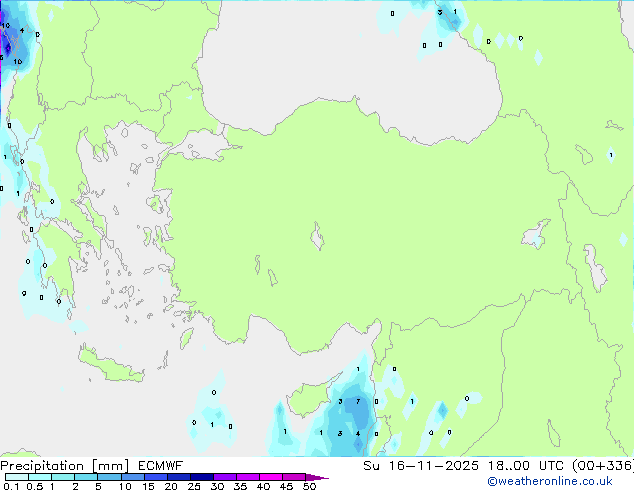Click the '35' legend scale label

coord(240,486)
